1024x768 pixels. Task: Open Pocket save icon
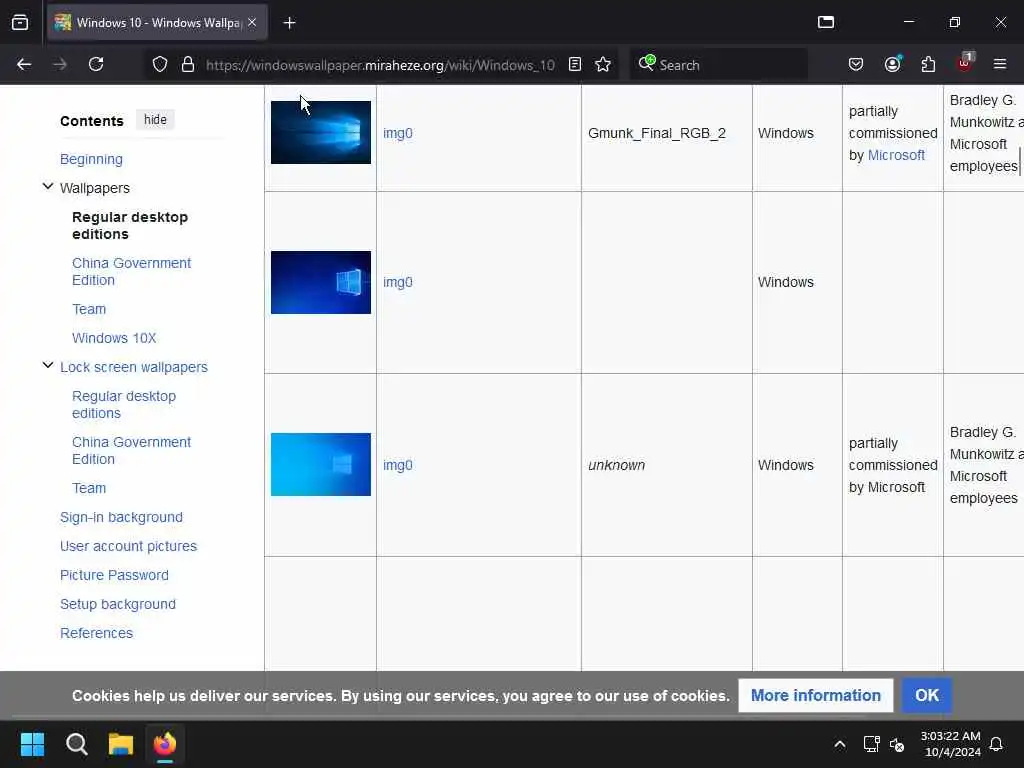pos(856,64)
